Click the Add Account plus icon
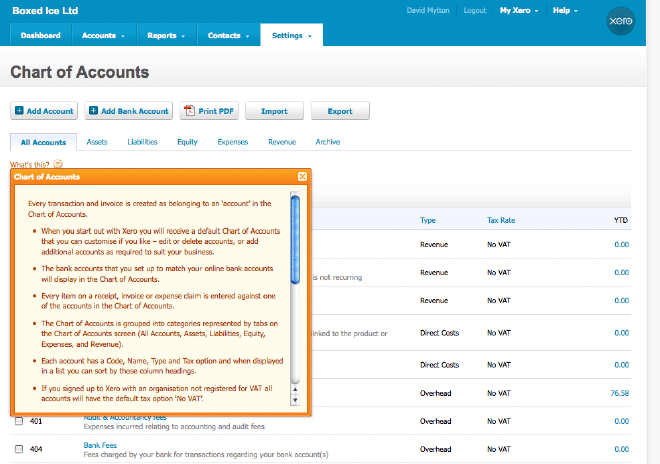The width and height of the screenshot is (660, 464). coord(20,111)
